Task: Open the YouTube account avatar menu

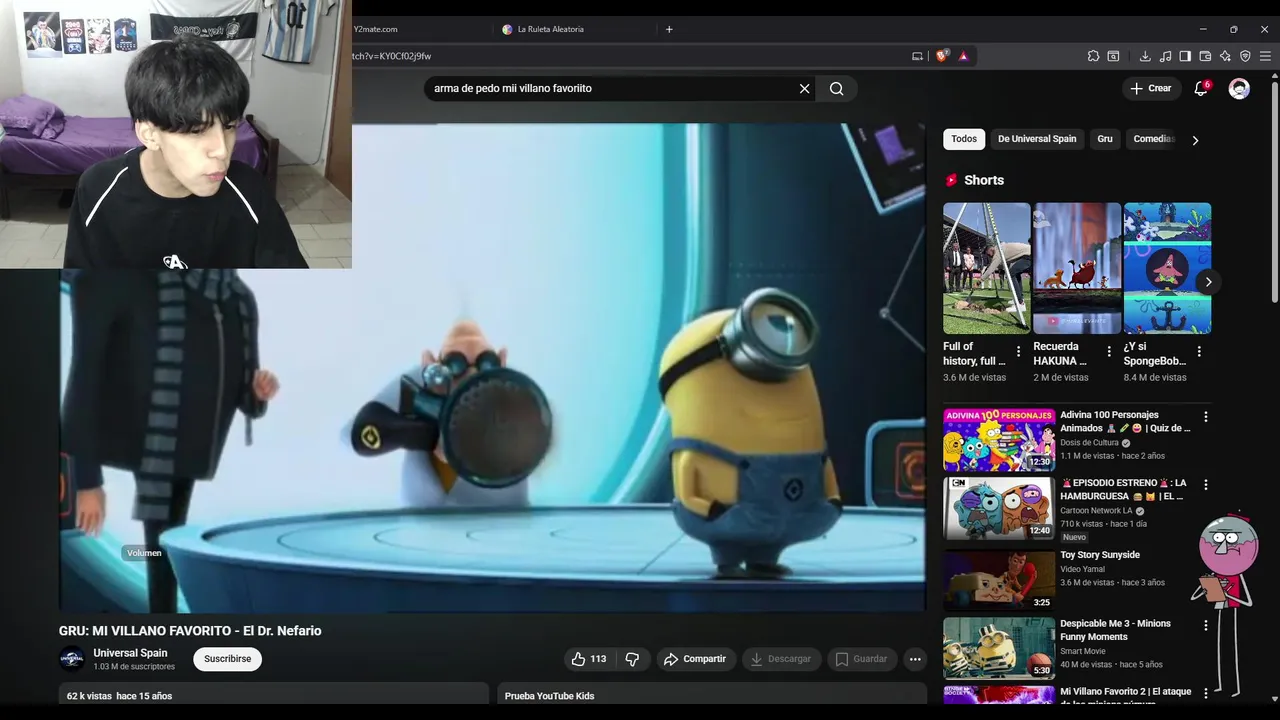Action: click(1239, 88)
